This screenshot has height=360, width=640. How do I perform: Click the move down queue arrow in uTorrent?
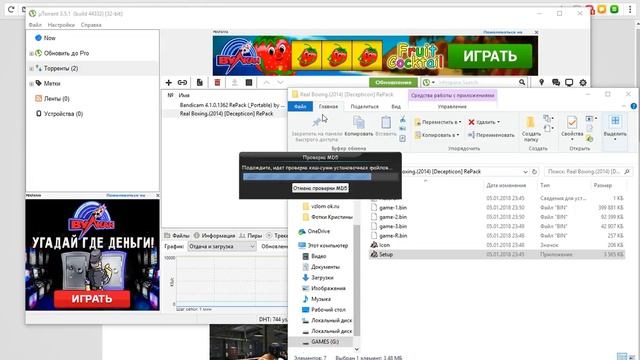[x=280, y=82]
